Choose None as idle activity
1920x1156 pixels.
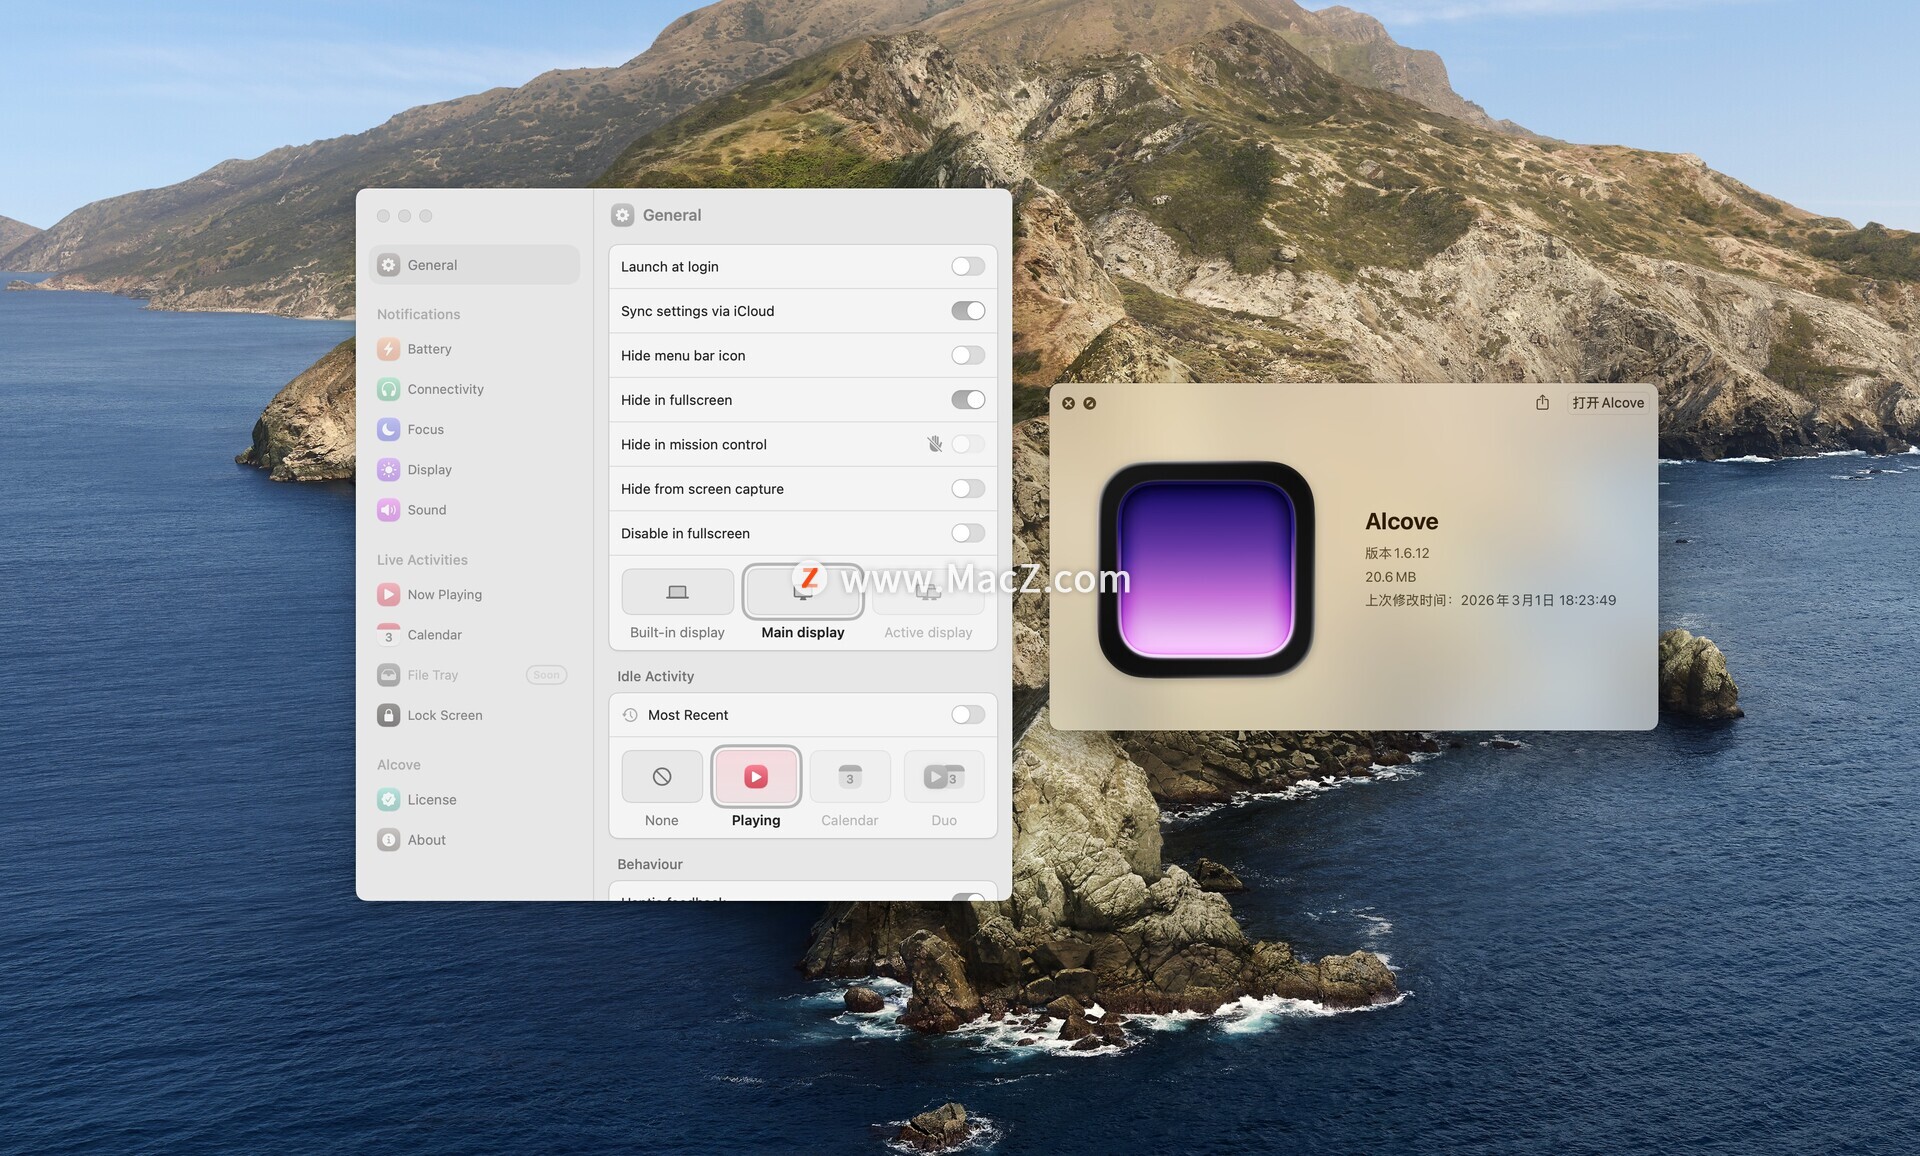click(x=661, y=777)
